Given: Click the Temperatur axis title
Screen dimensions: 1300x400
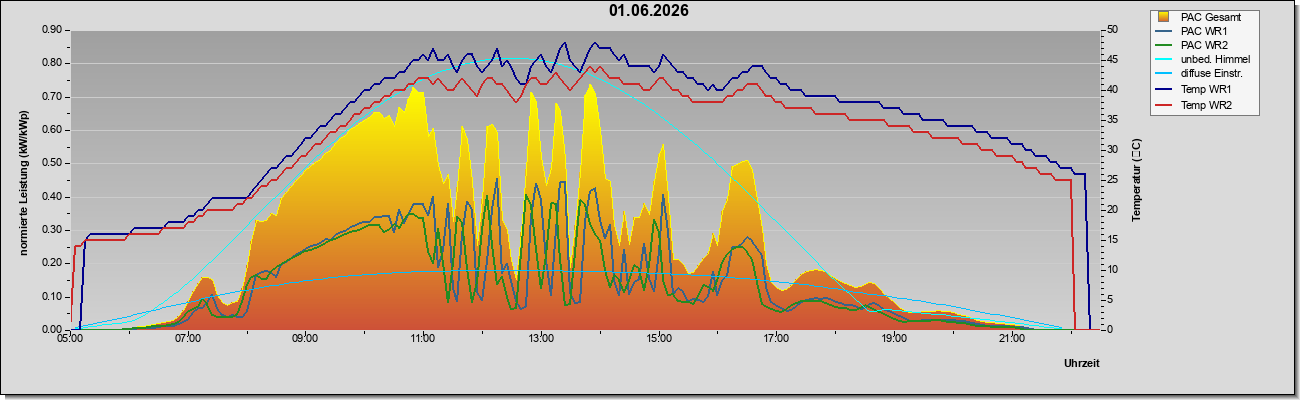Looking at the screenshot, I should pos(1136,180).
